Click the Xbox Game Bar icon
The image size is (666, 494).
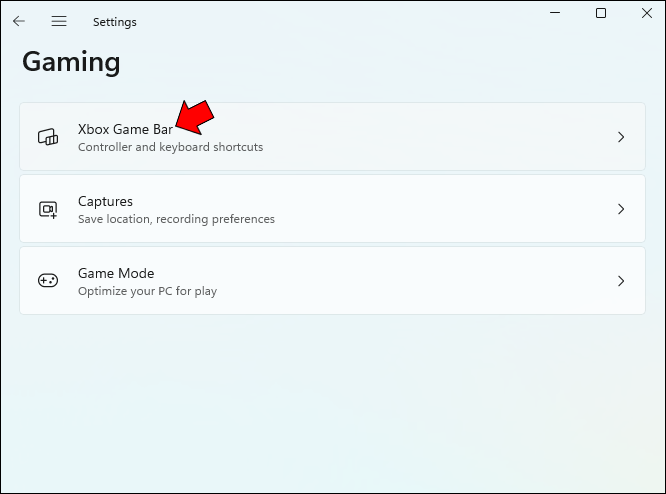pyautogui.click(x=48, y=137)
